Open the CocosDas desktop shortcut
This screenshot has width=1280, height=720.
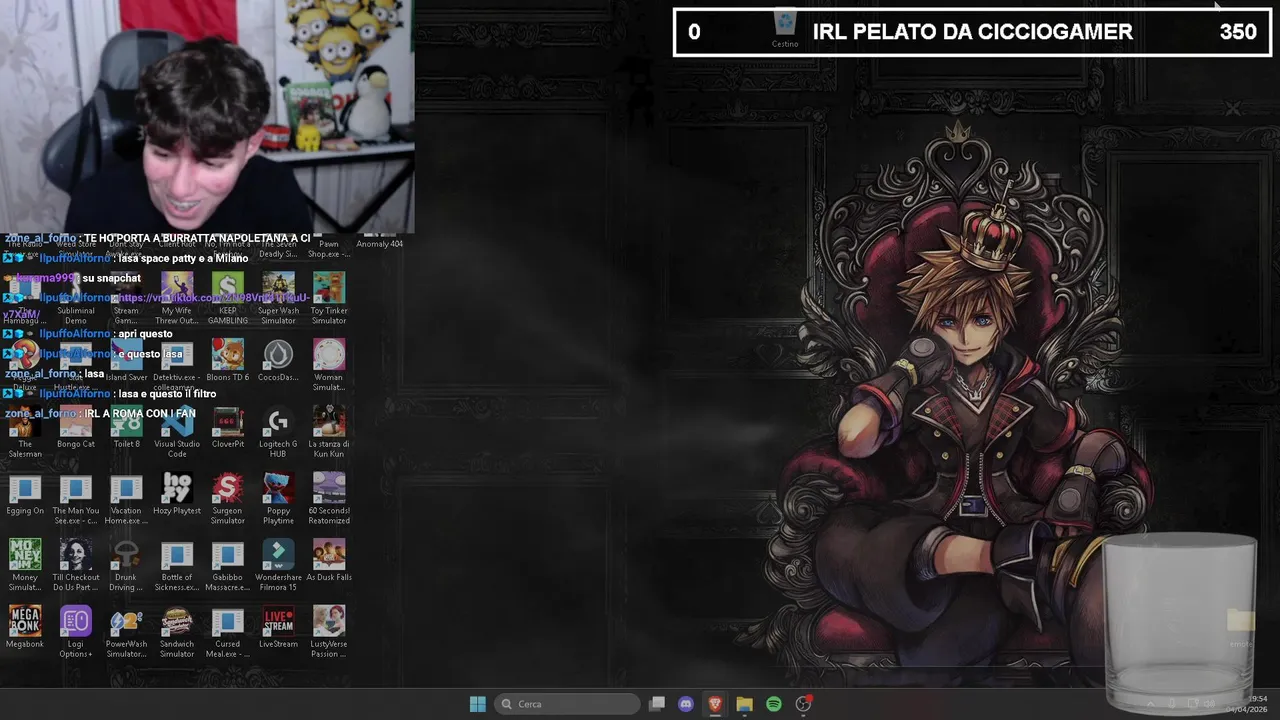click(278, 360)
